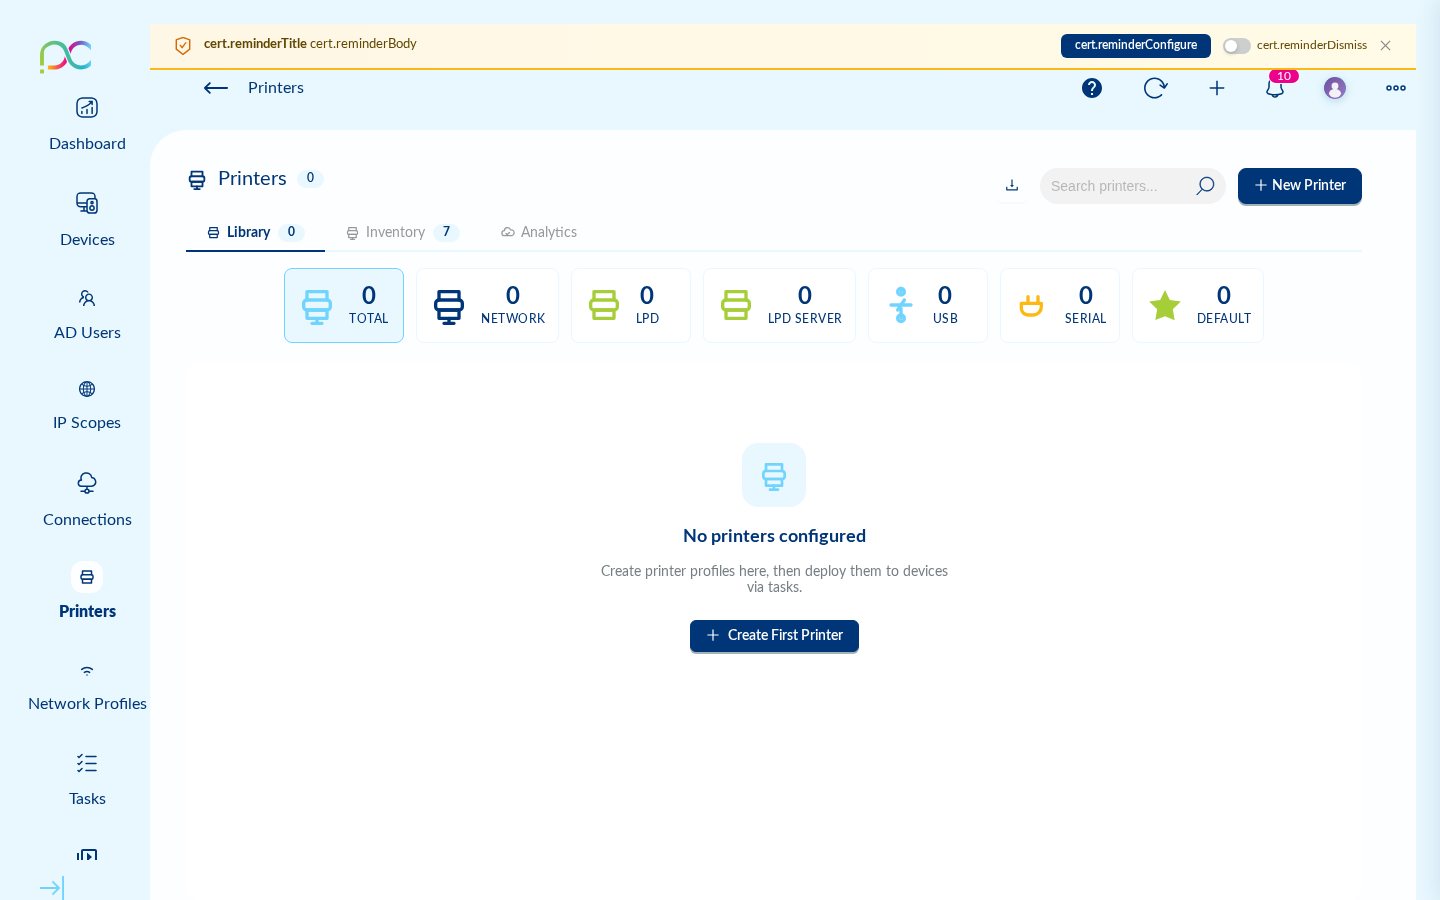This screenshot has height=900, width=1440.
Task: Switch to the Inventory tab
Action: point(402,232)
